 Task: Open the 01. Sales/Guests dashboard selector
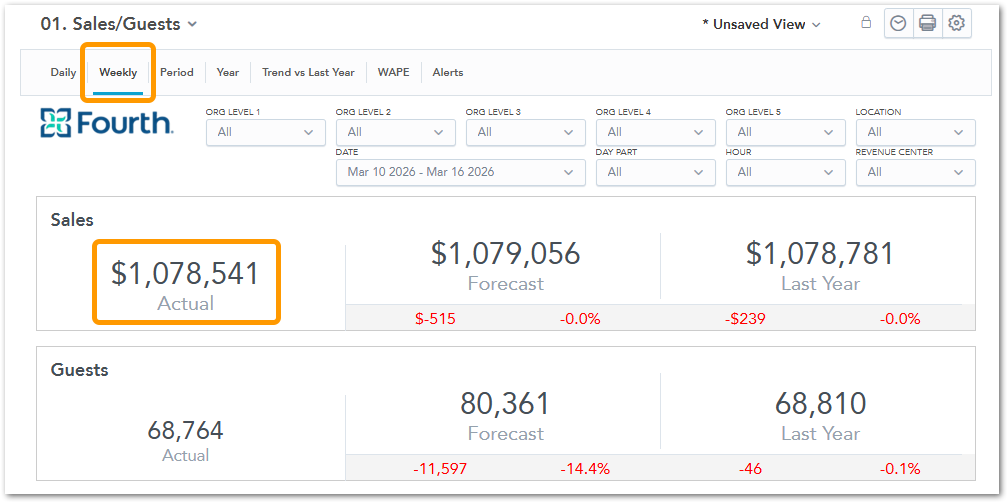click(x=119, y=24)
